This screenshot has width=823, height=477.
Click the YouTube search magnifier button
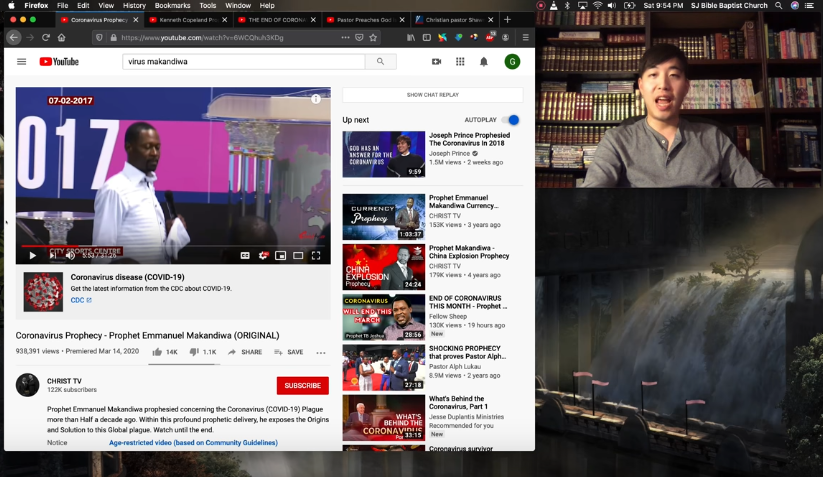click(x=380, y=62)
